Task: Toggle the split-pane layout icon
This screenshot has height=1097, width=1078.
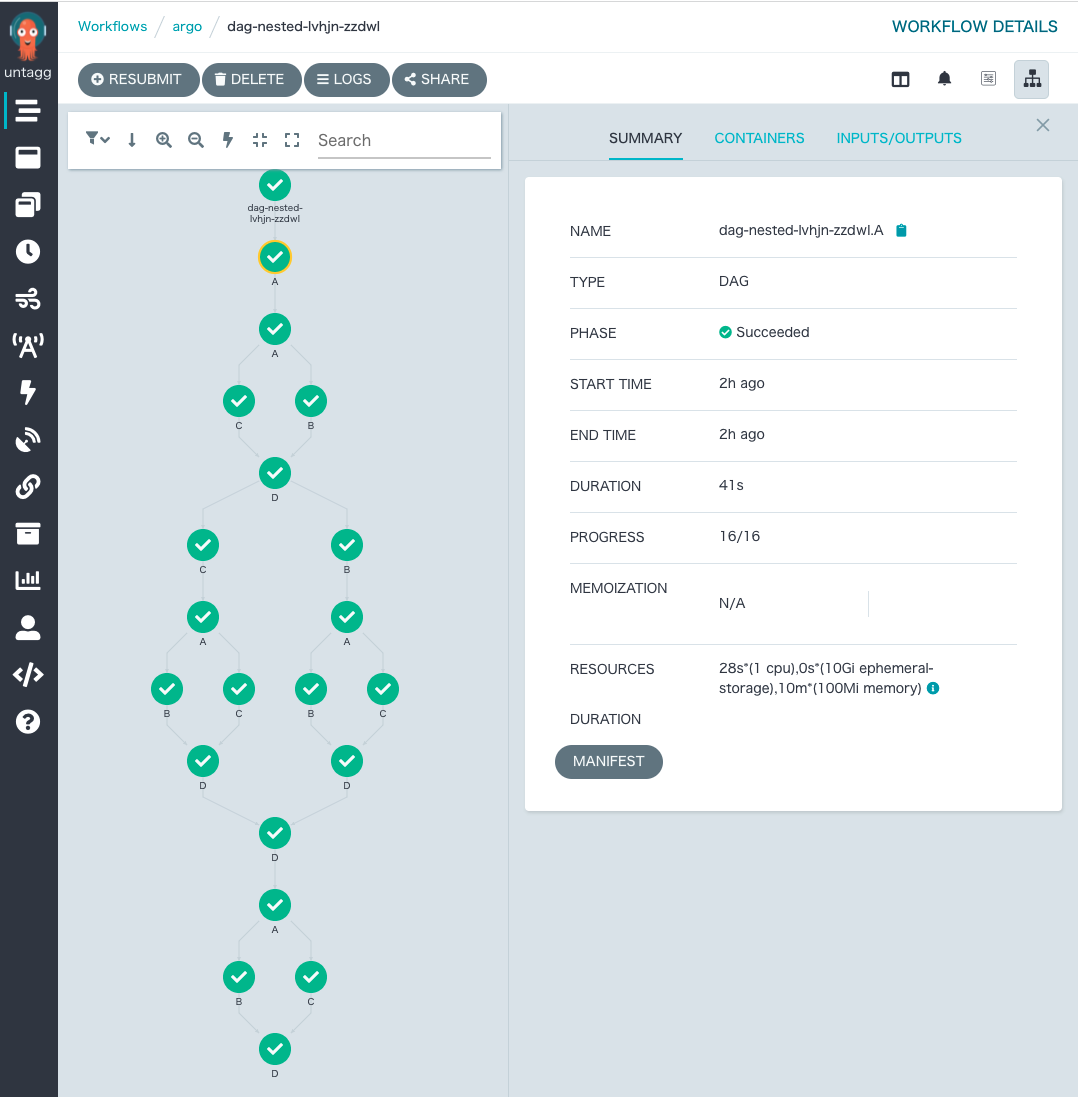Action: tap(900, 78)
